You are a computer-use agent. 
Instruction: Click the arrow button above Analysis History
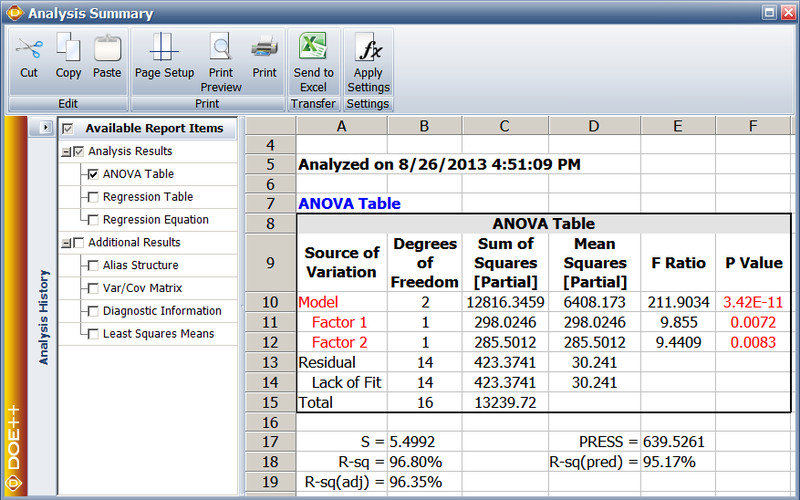point(45,128)
